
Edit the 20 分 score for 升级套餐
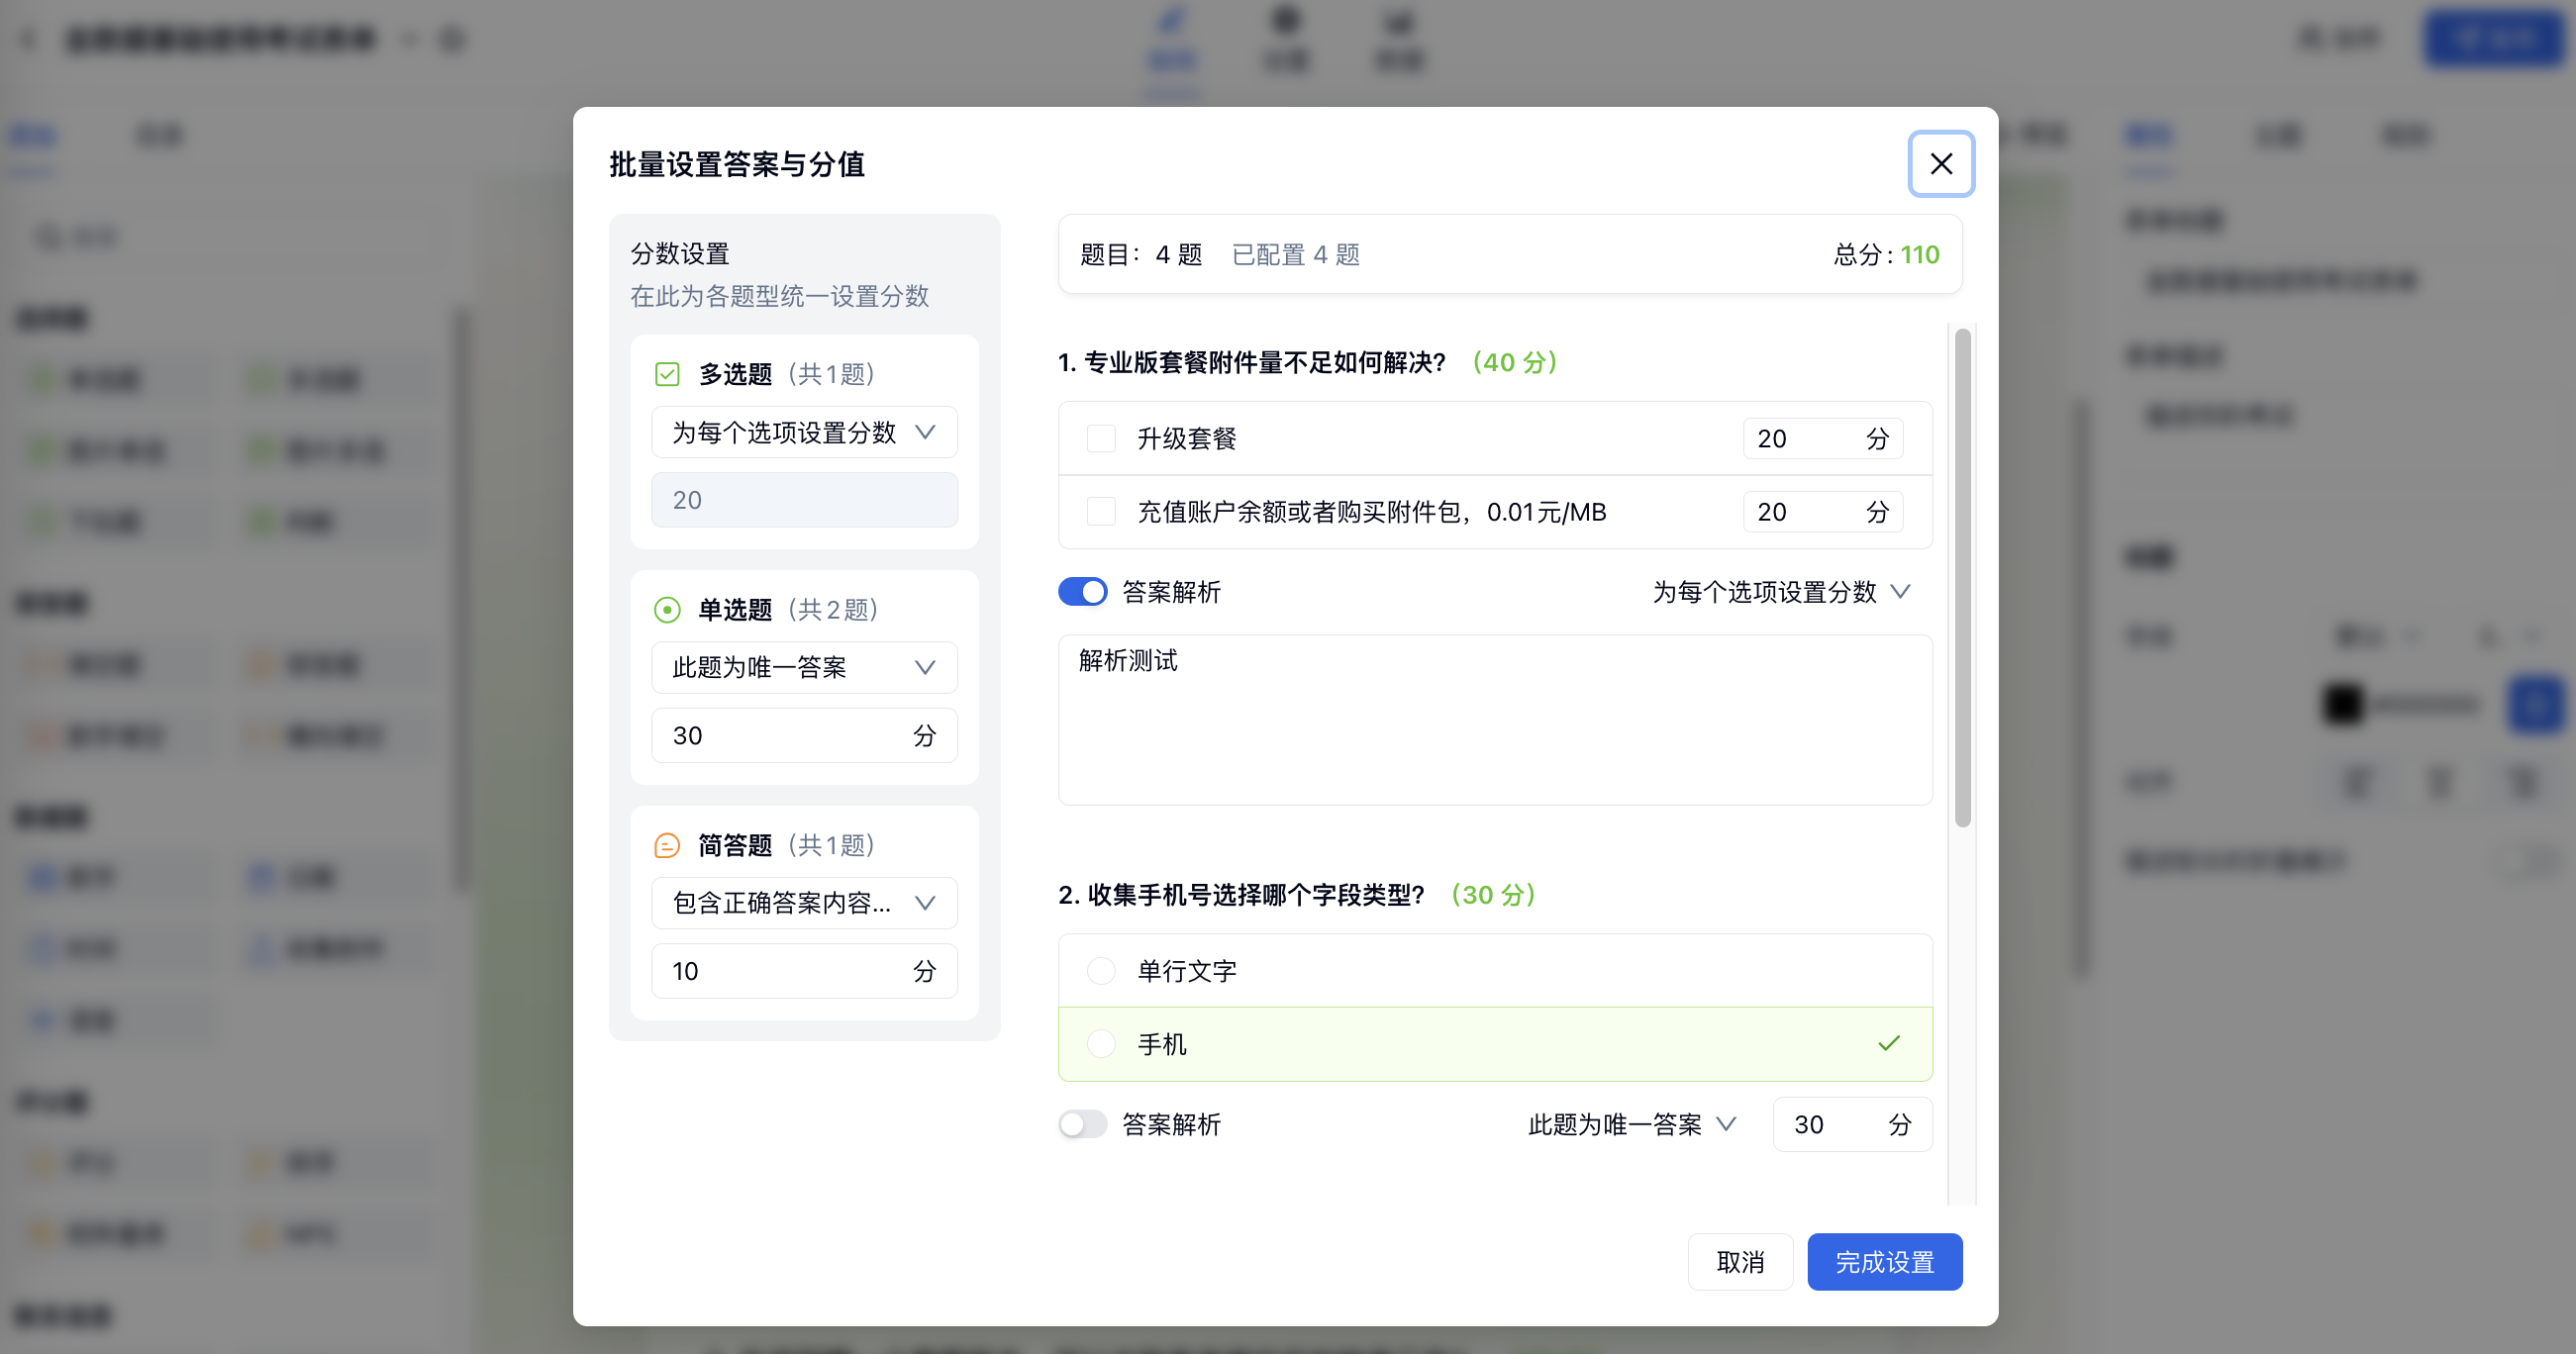pos(1822,438)
